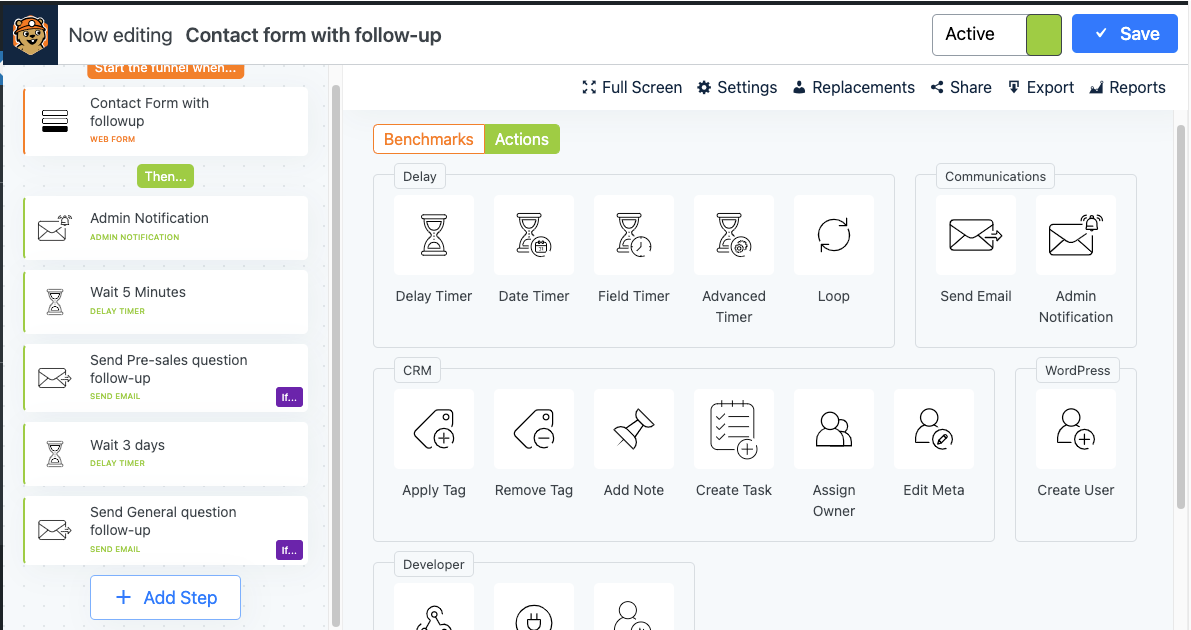Open the If condition on General question step
1191x630 pixels.
(x=289, y=549)
